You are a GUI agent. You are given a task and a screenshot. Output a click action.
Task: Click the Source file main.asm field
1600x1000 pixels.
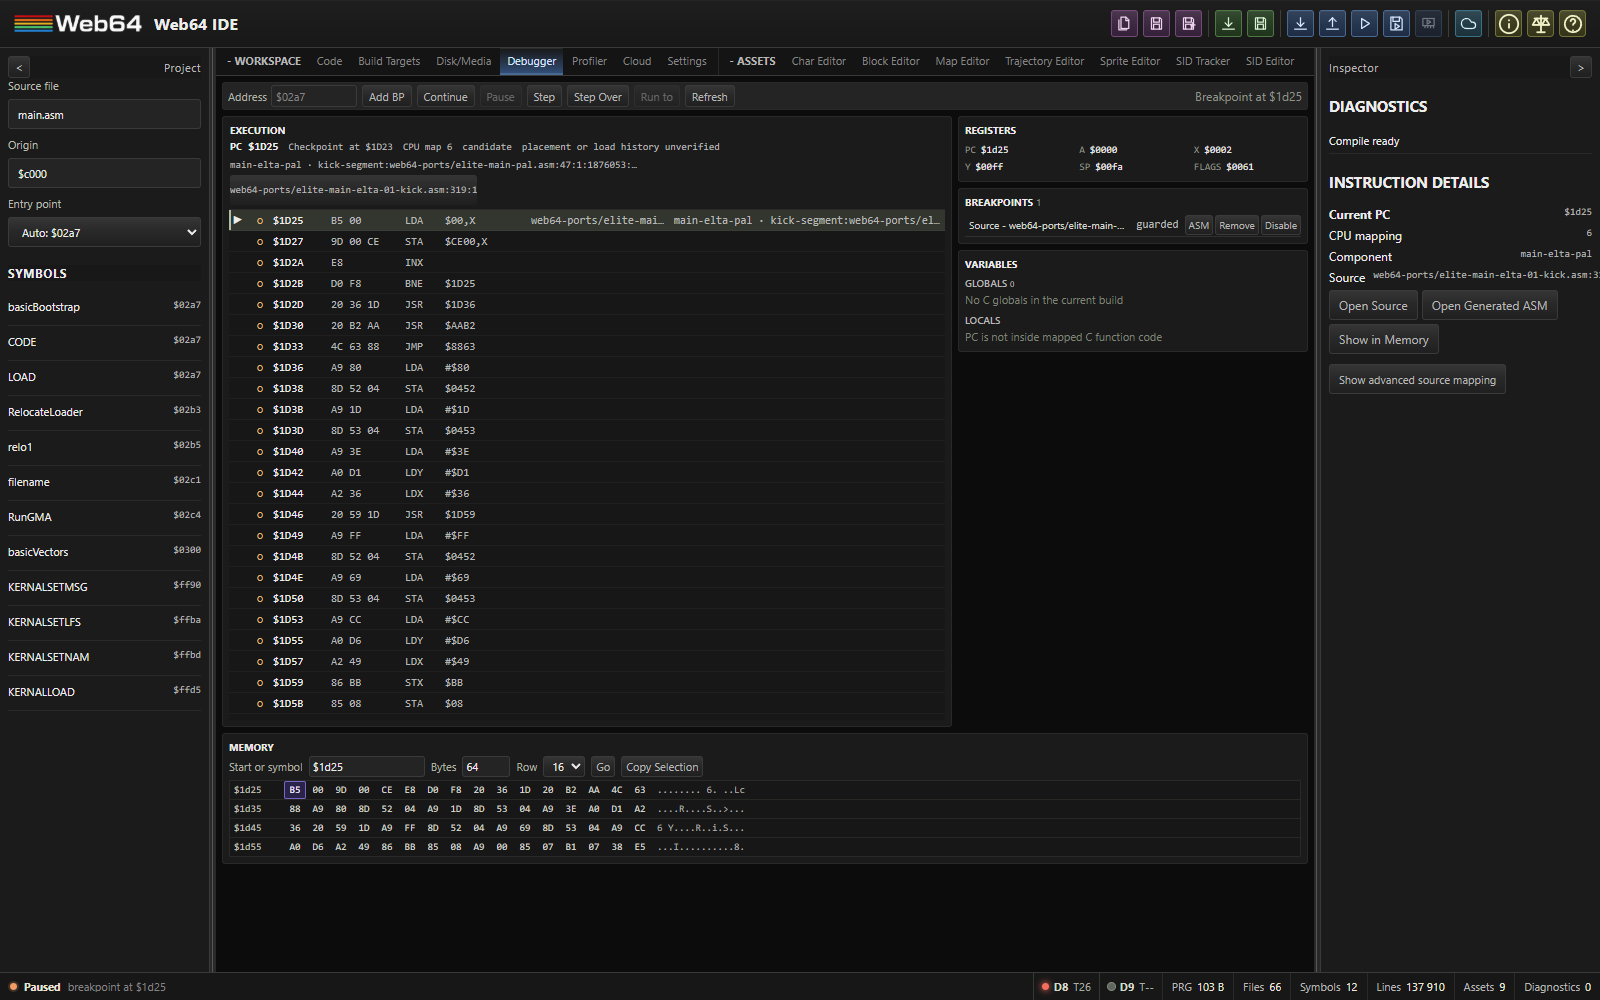[104, 115]
